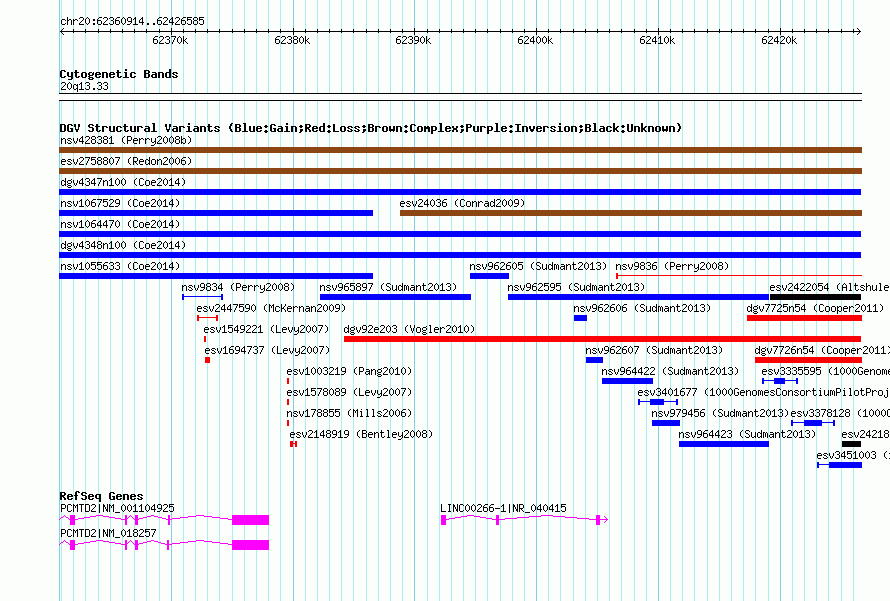Select PCMTD2|NM_001104925 gene label
The image size is (890, 601).
click(117, 508)
